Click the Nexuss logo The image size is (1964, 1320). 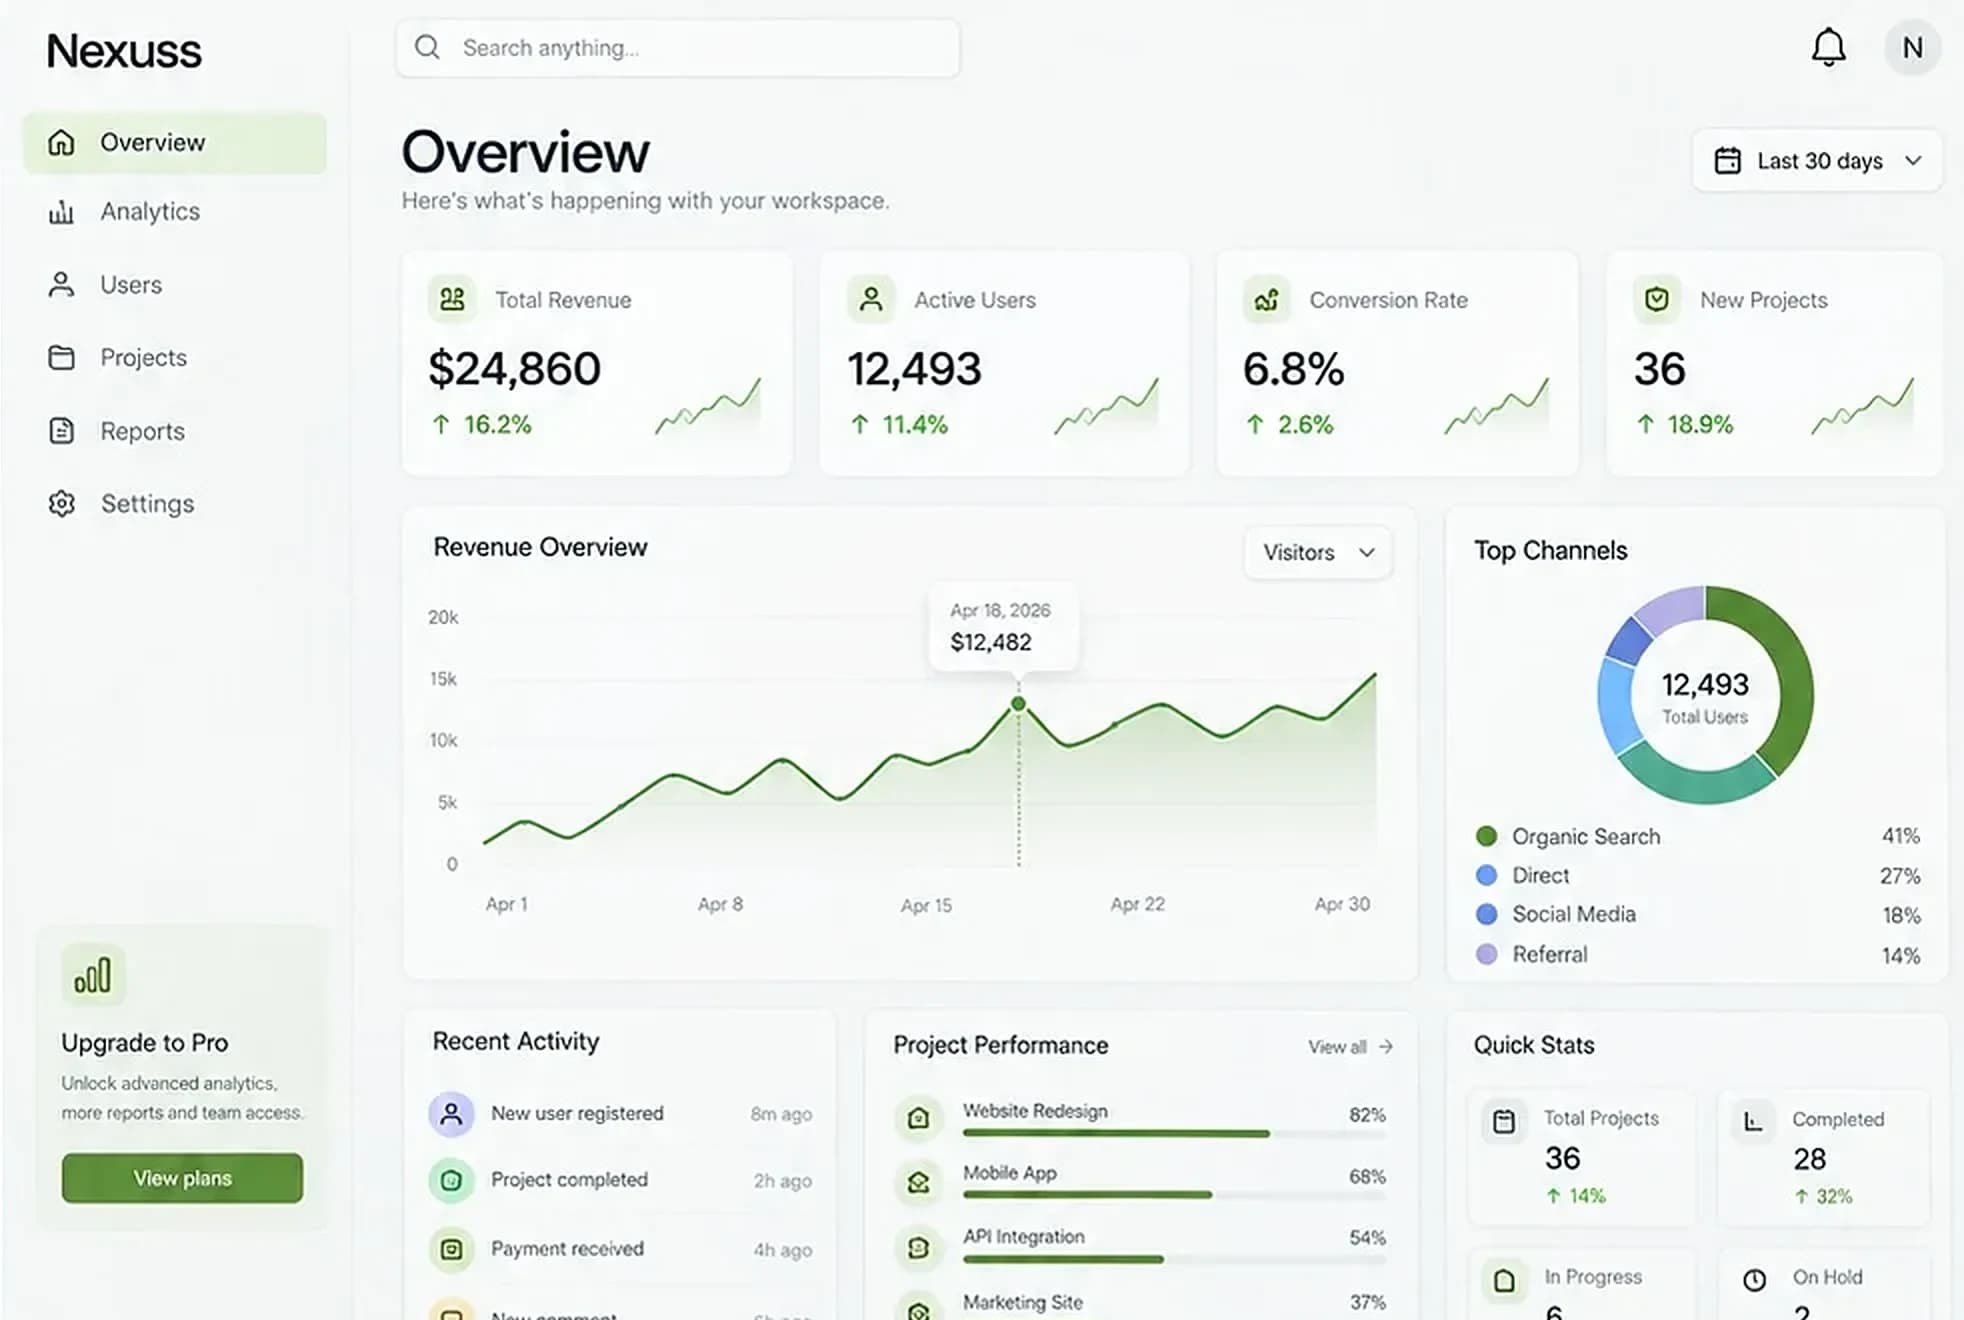tap(124, 51)
